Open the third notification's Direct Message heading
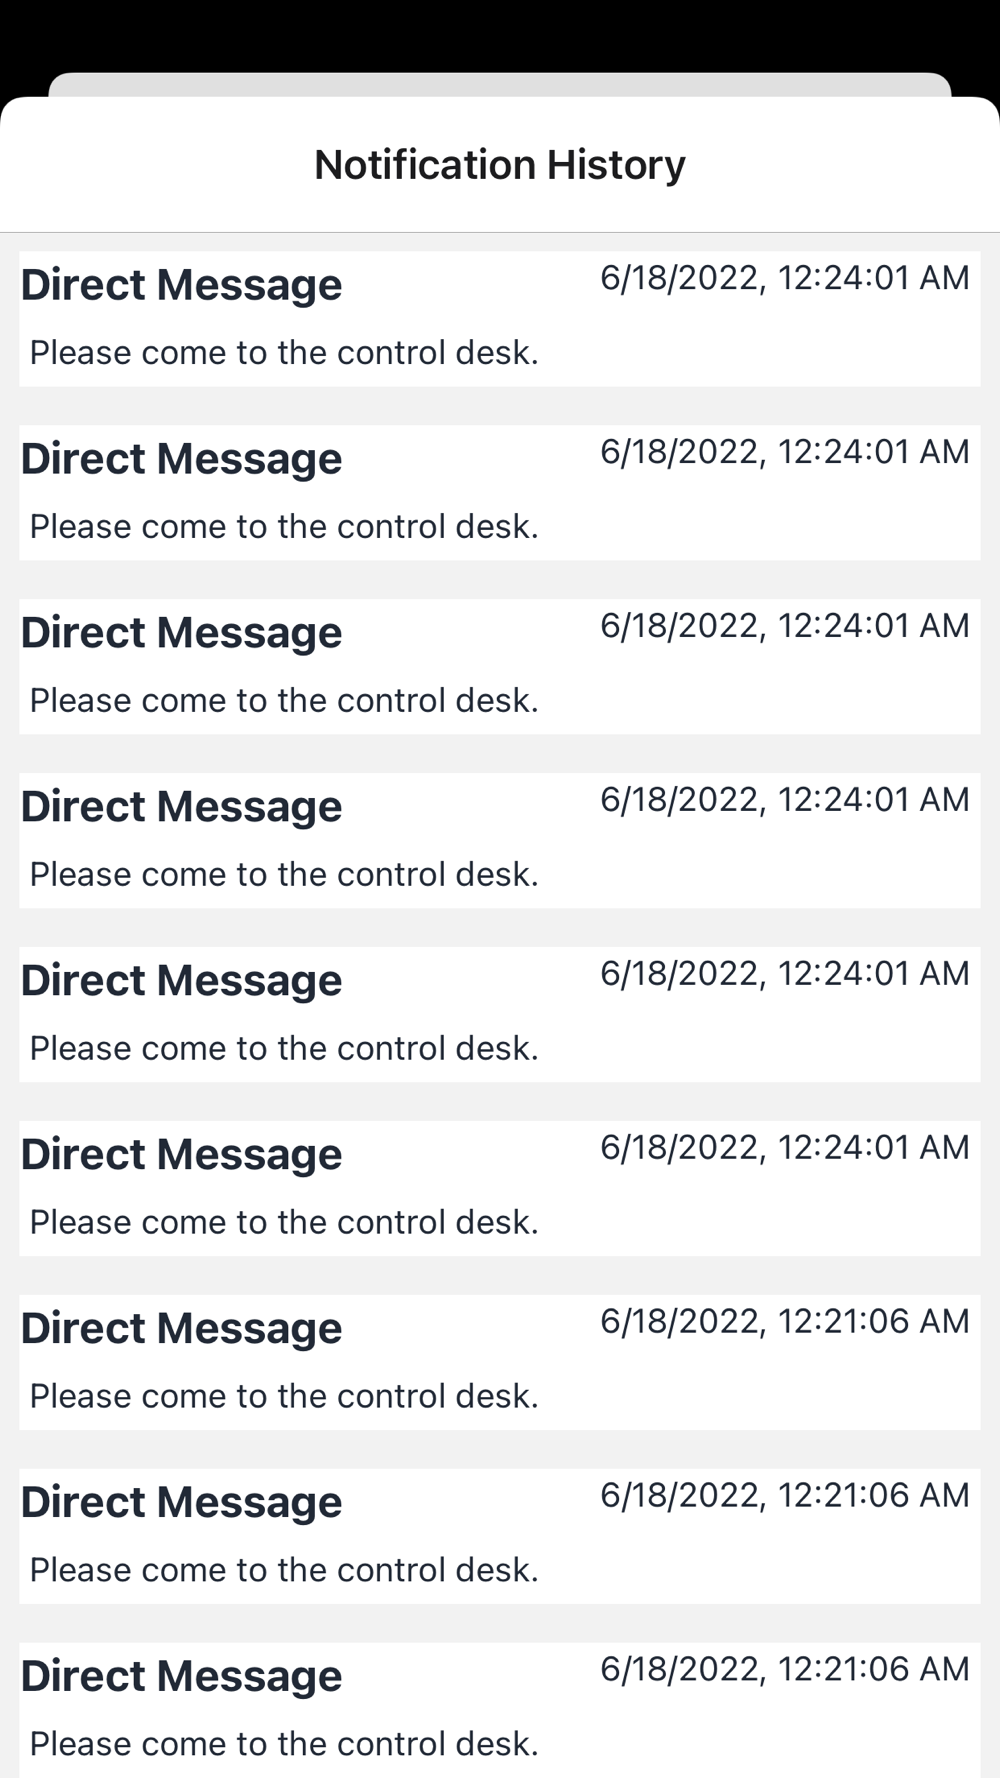 click(x=182, y=633)
